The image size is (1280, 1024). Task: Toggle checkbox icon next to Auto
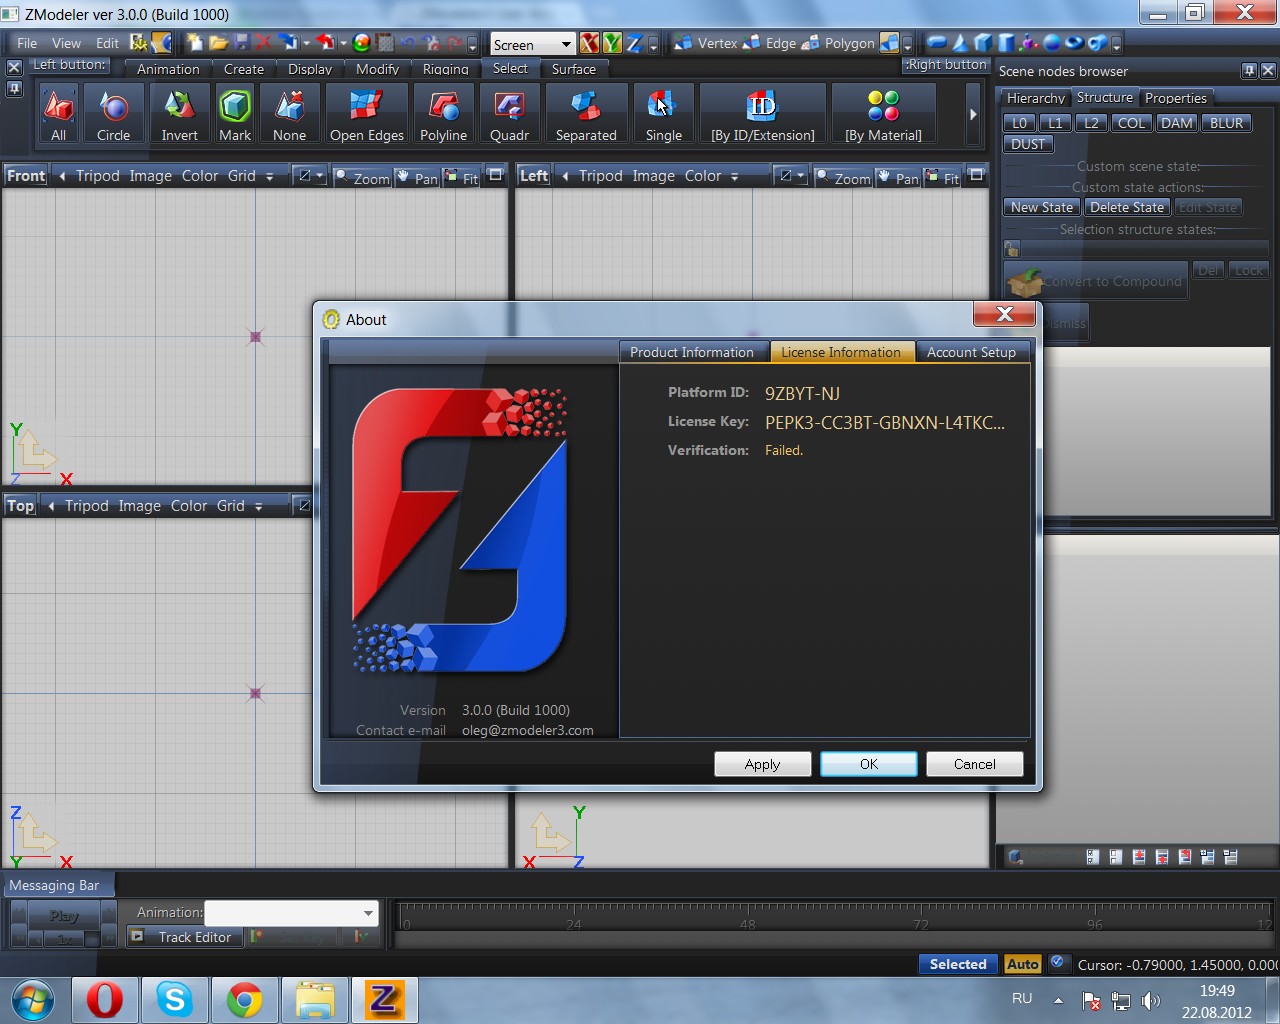point(1058,963)
